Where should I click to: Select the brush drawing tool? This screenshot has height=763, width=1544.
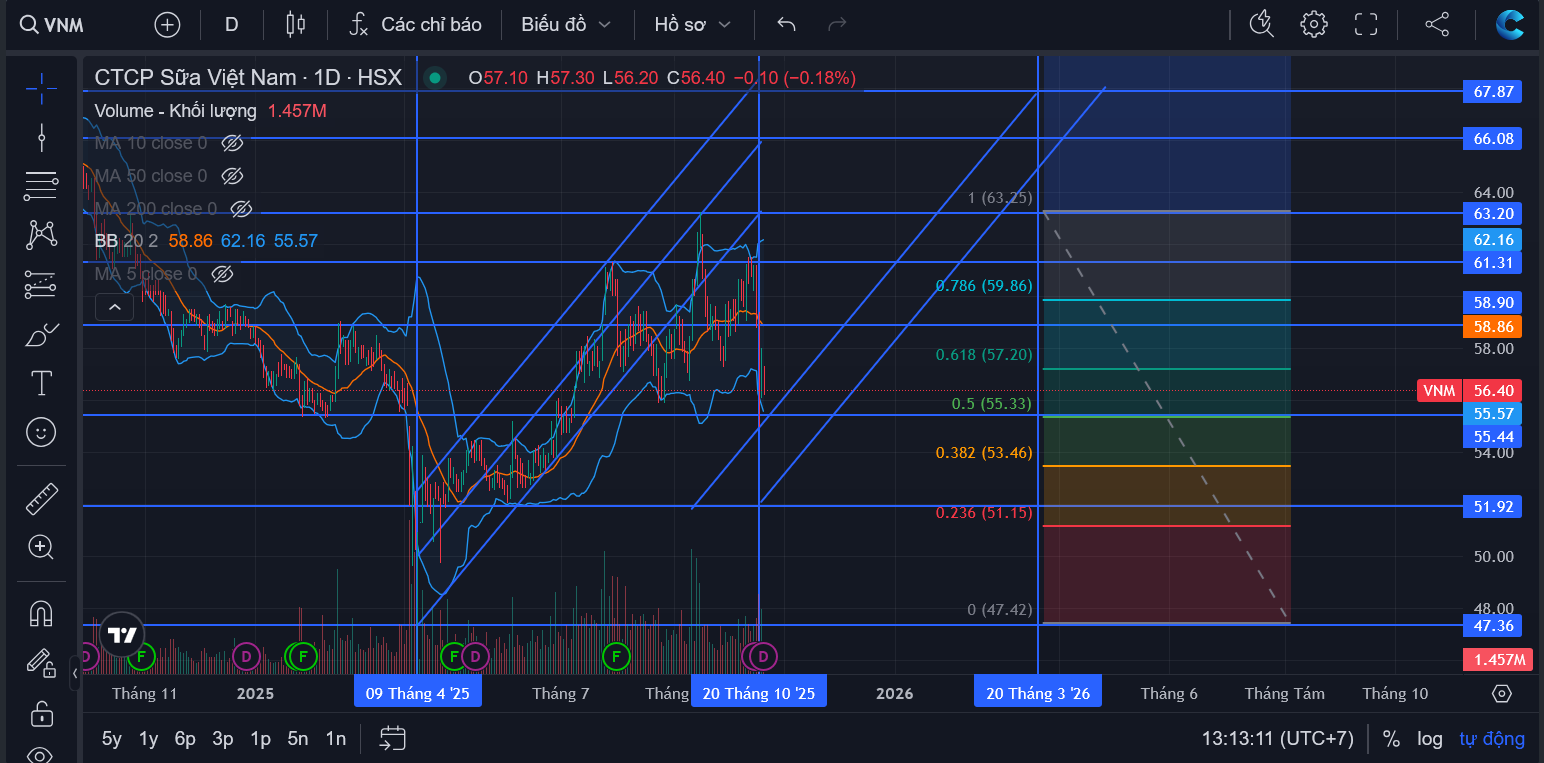coord(41,334)
